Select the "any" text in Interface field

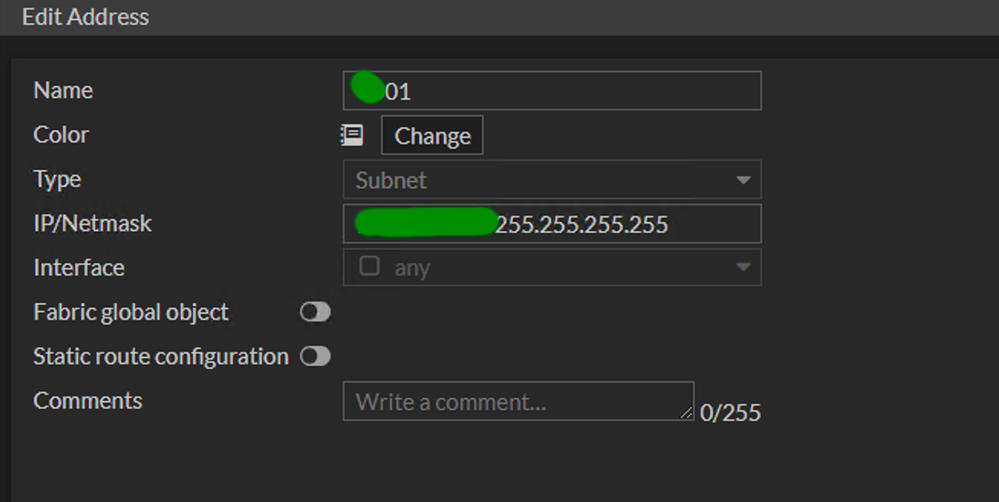pos(412,269)
